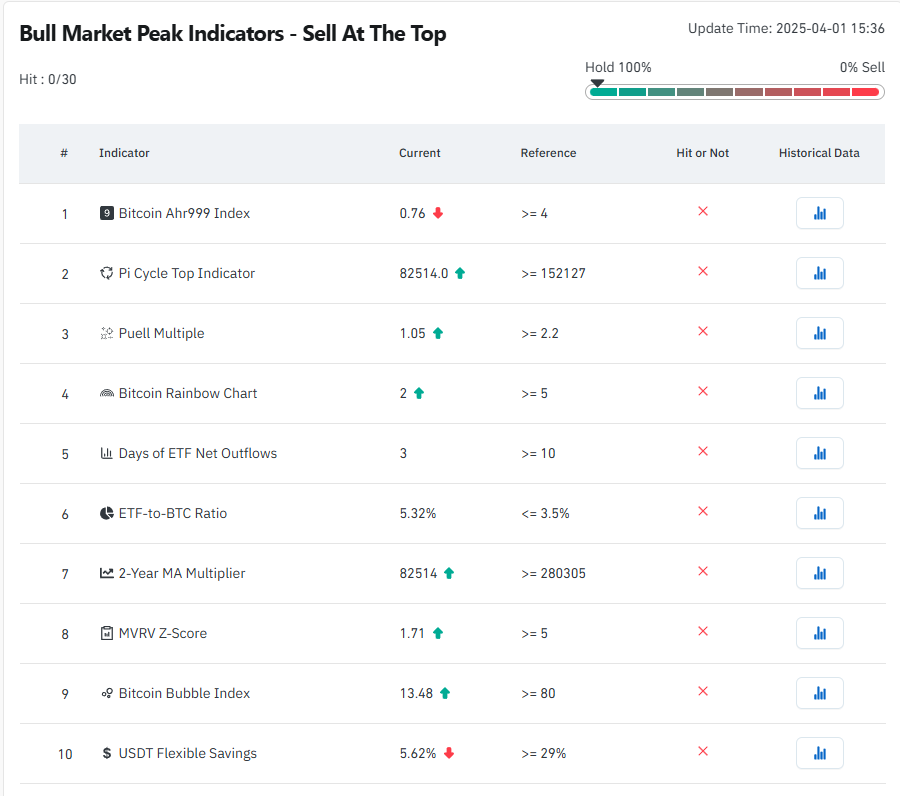Show Bitcoin Rainbow Chart historical data
This screenshot has width=900, height=796.
click(x=819, y=393)
